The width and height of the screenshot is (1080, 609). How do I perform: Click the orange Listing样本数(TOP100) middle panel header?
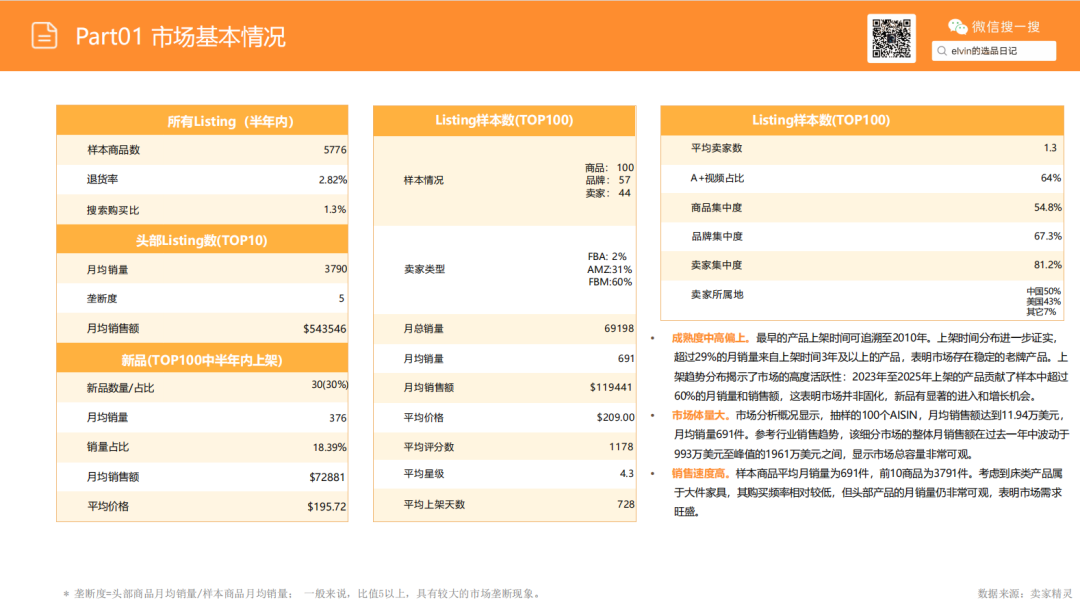pos(504,119)
